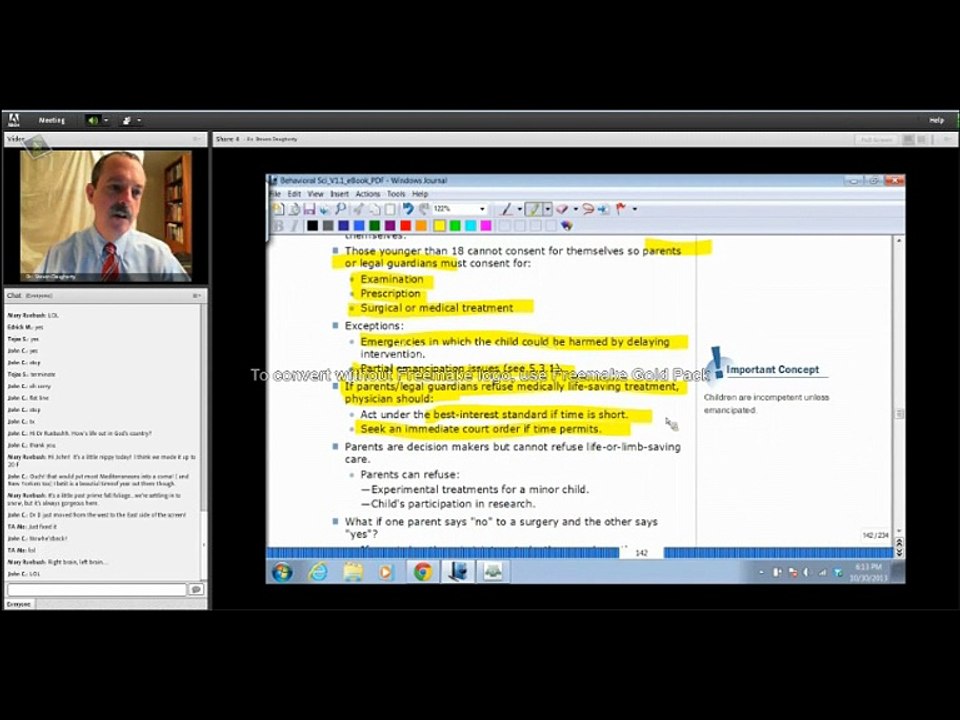The height and width of the screenshot is (720, 960).
Task: Click the Insert Space tool icon
Action: pyautogui.click(x=604, y=209)
